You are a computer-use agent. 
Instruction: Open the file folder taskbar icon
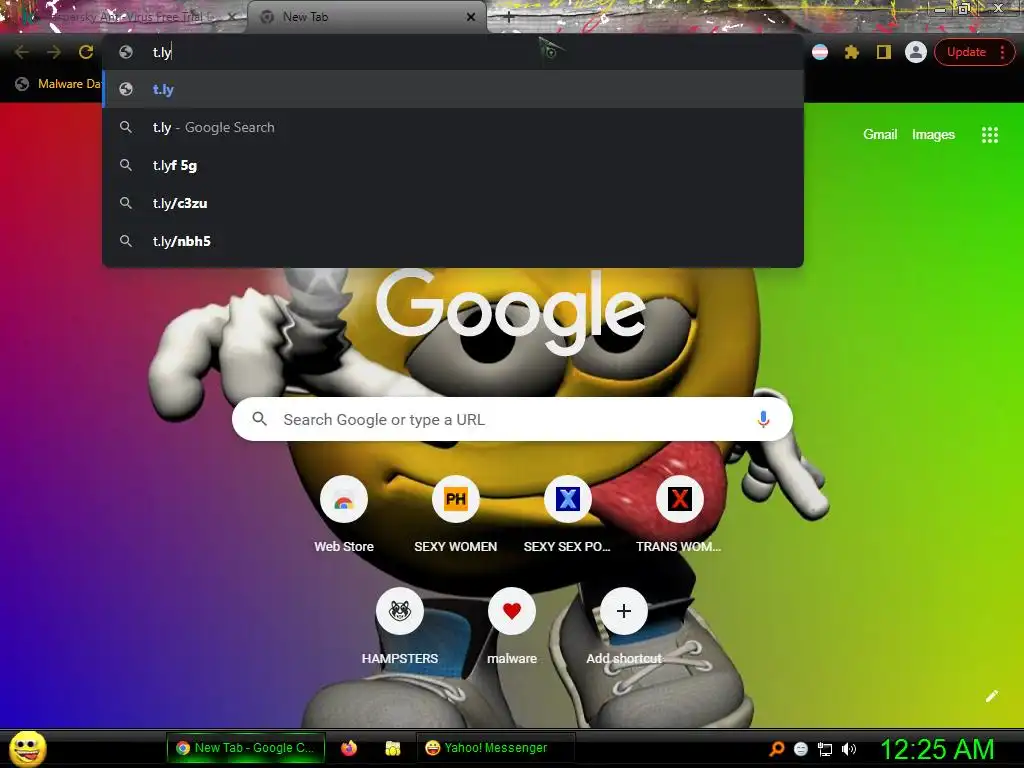(392, 748)
